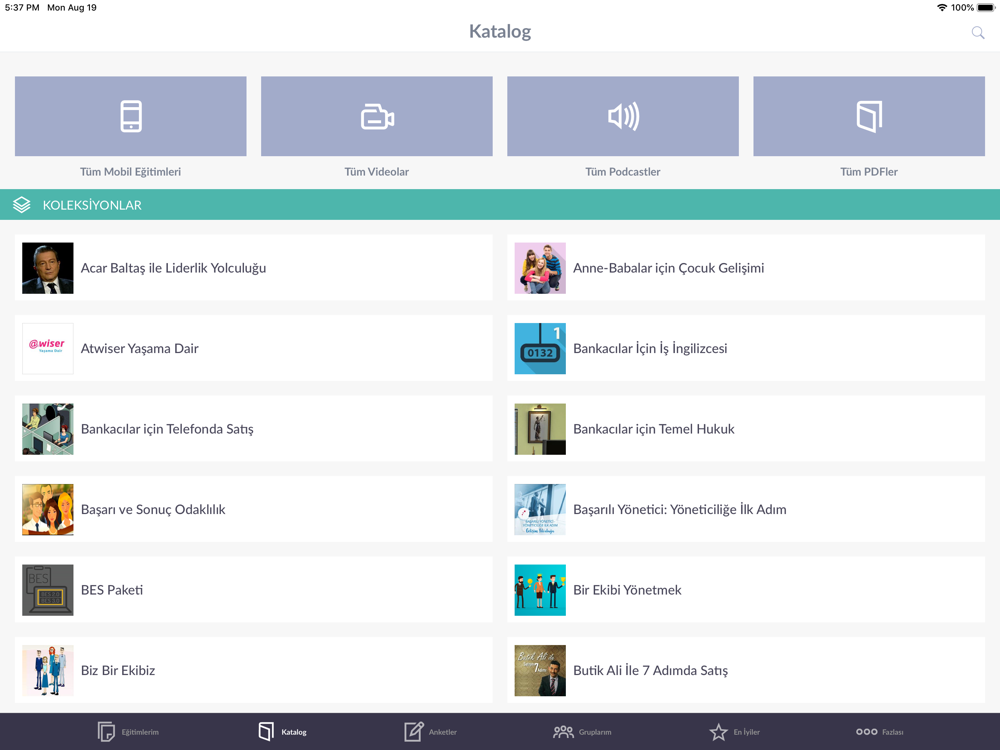Select "BES Paketi" title
The height and width of the screenshot is (750, 1000).
pos(112,590)
